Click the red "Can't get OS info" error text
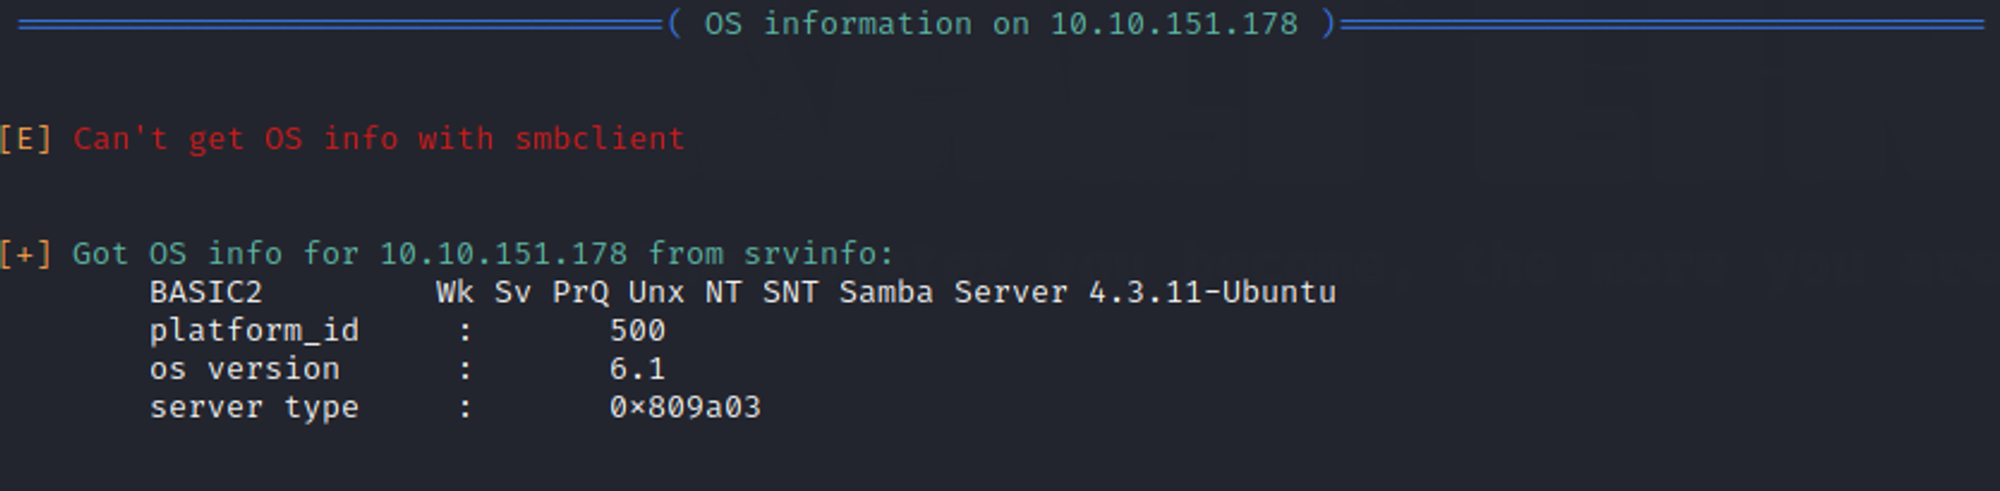 tap(283, 139)
